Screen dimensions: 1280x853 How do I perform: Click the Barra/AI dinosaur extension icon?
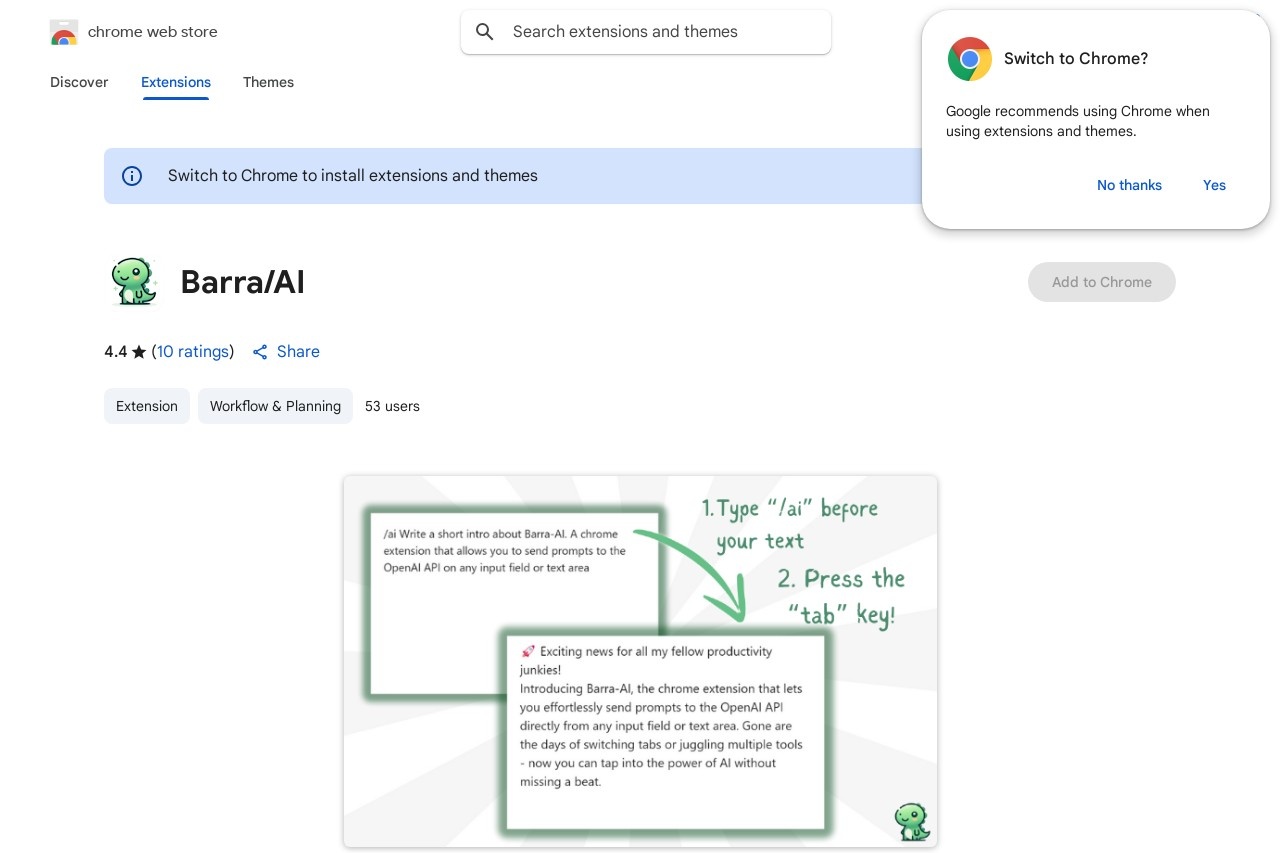133,282
